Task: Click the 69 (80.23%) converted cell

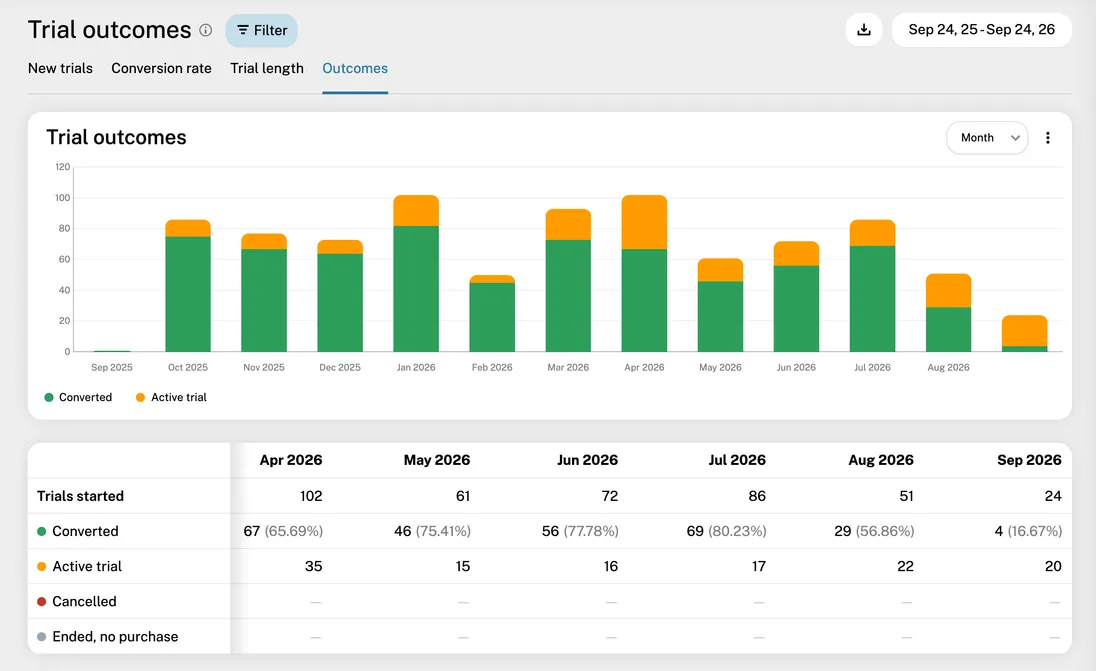Action: [726, 531]
